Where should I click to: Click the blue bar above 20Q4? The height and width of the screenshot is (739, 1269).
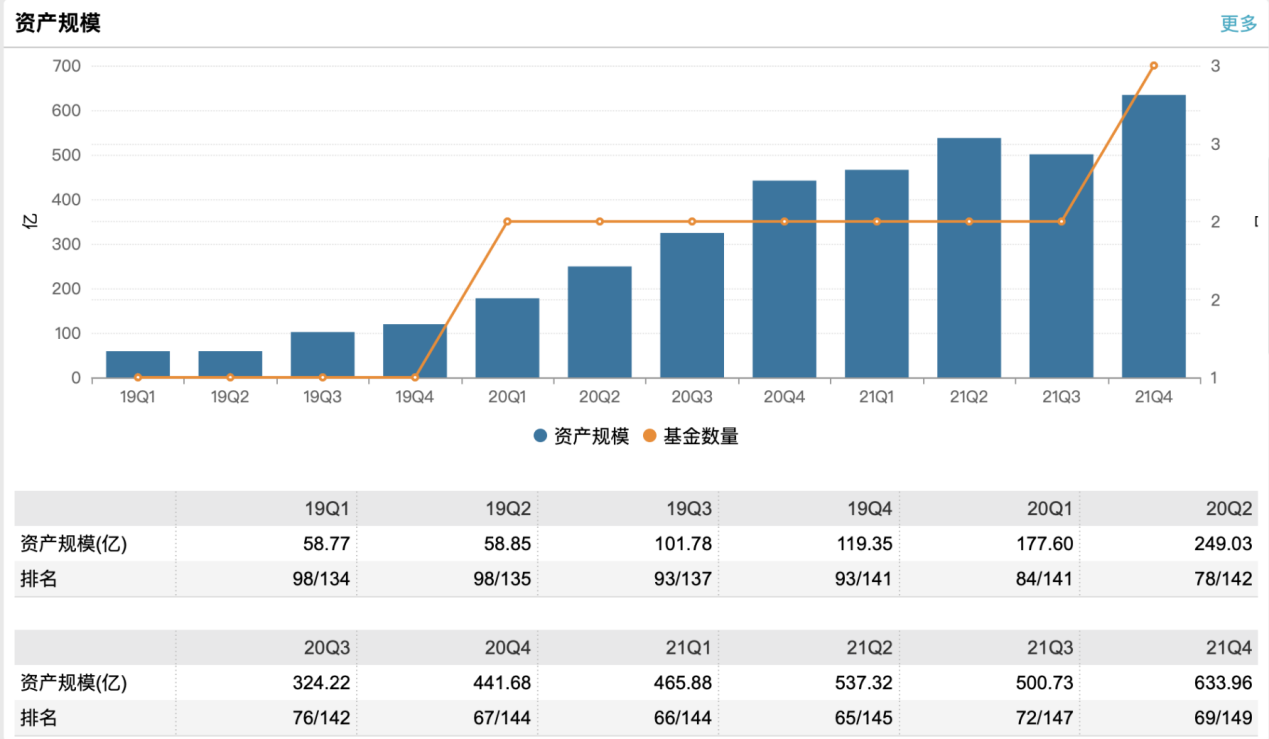[x=784, y=279]
